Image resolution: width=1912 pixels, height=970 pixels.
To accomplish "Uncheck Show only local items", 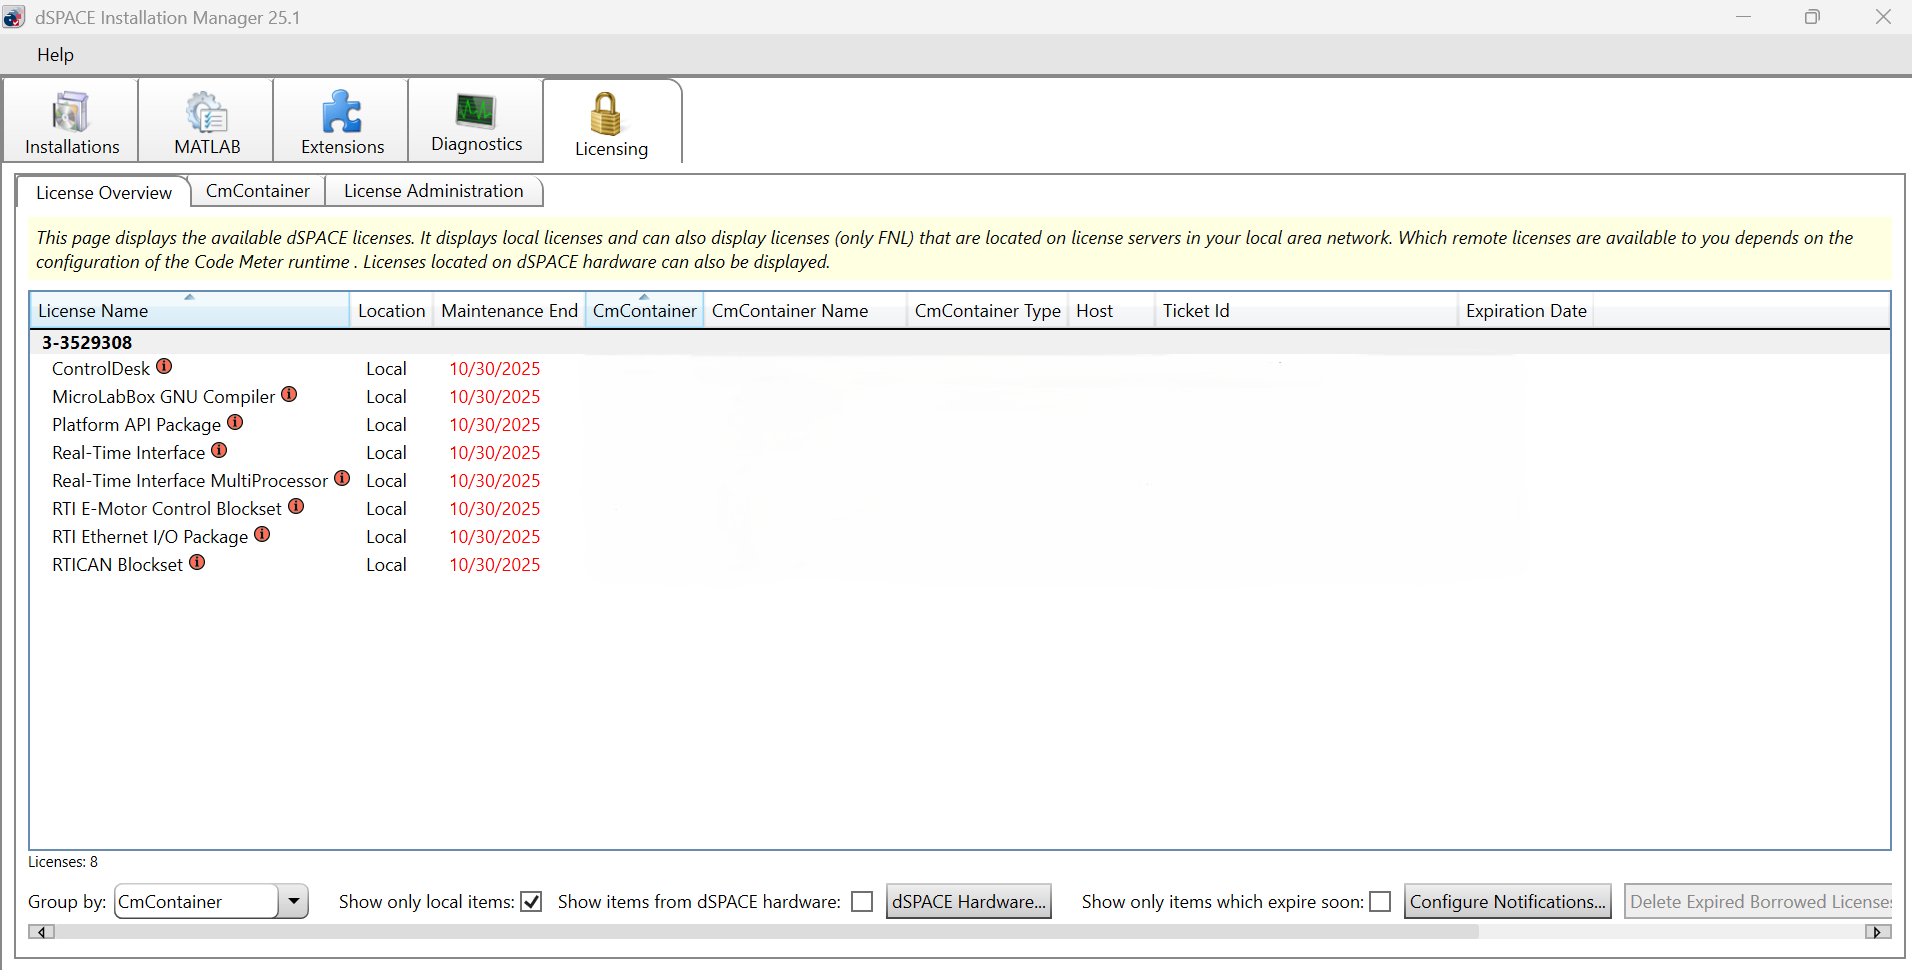I will tap(532, 902).
